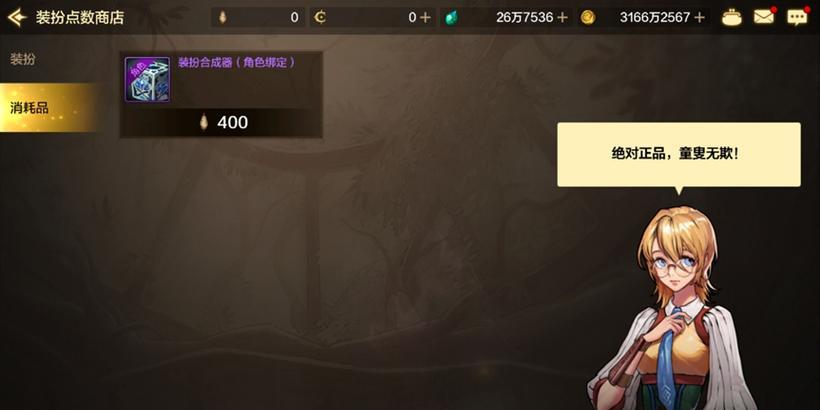The width and height of the screenshot is (820, 410).
Task: Select the 装扮合成器 item thumbnail
Action: 147,79
